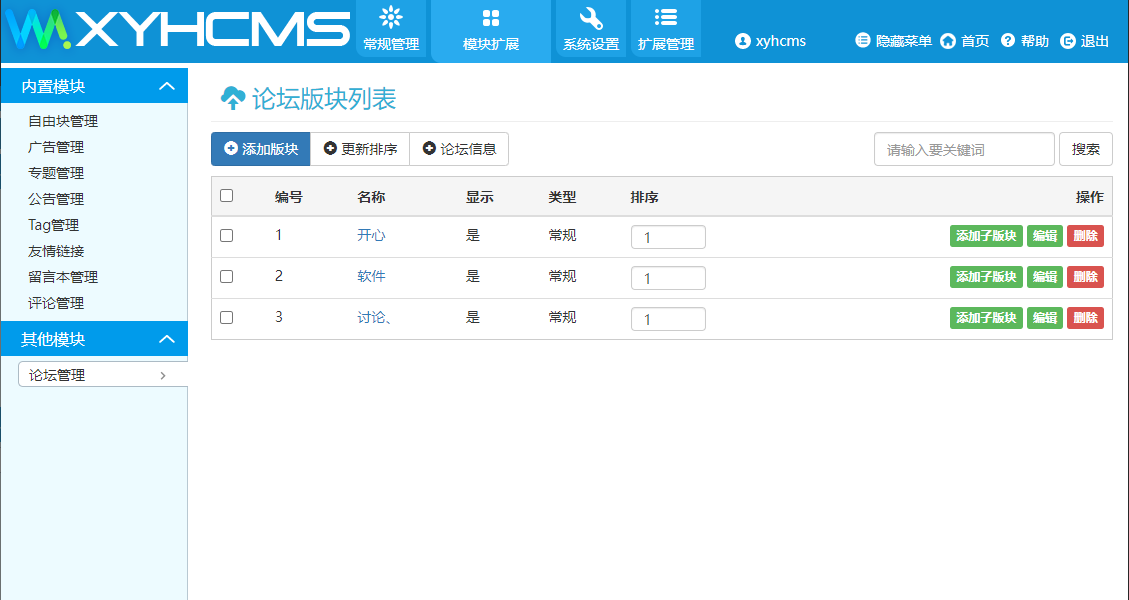
Task: Collapse the 其他模块 sidebar section
Action: (x=167, y=339)
